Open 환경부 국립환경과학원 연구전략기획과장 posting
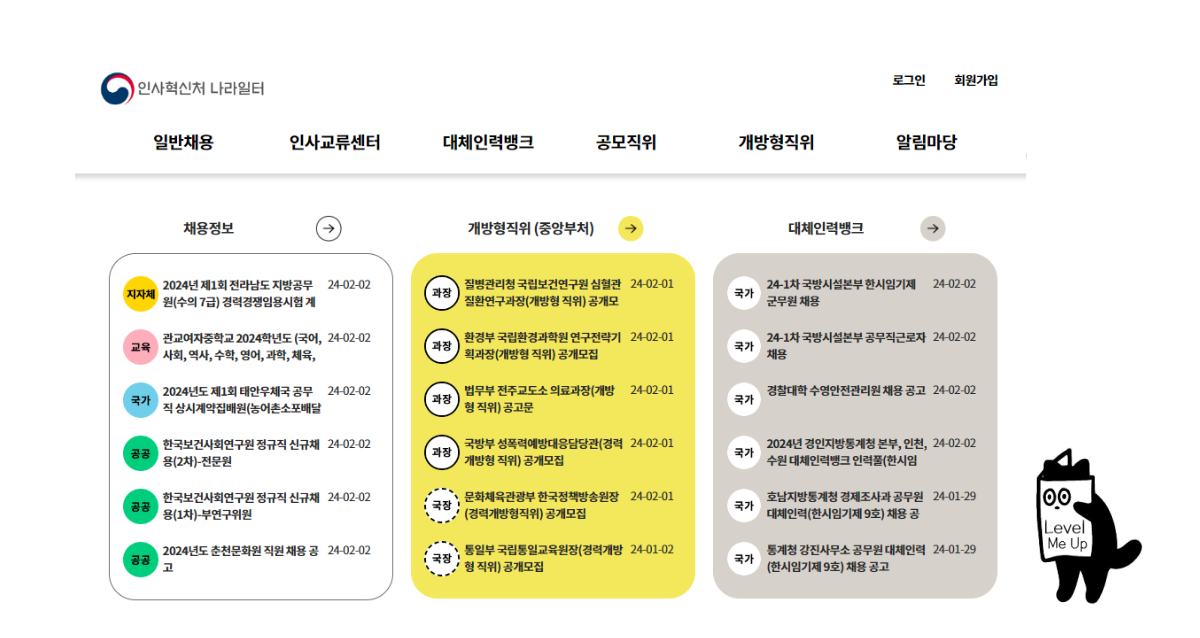 point(543,345)
